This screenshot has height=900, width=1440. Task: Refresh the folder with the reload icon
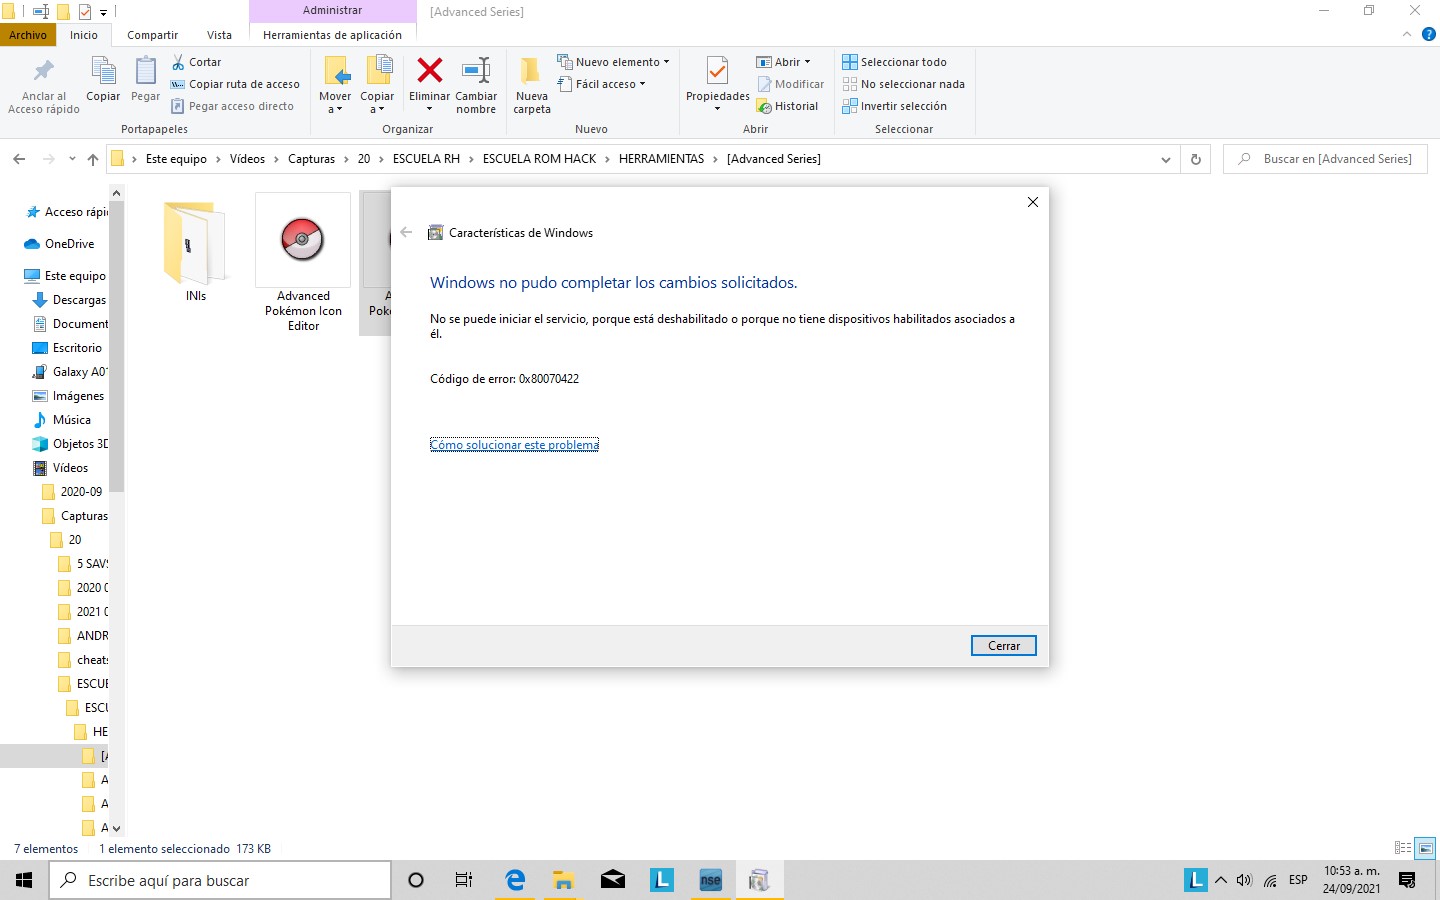click(x=1195, y=159)
